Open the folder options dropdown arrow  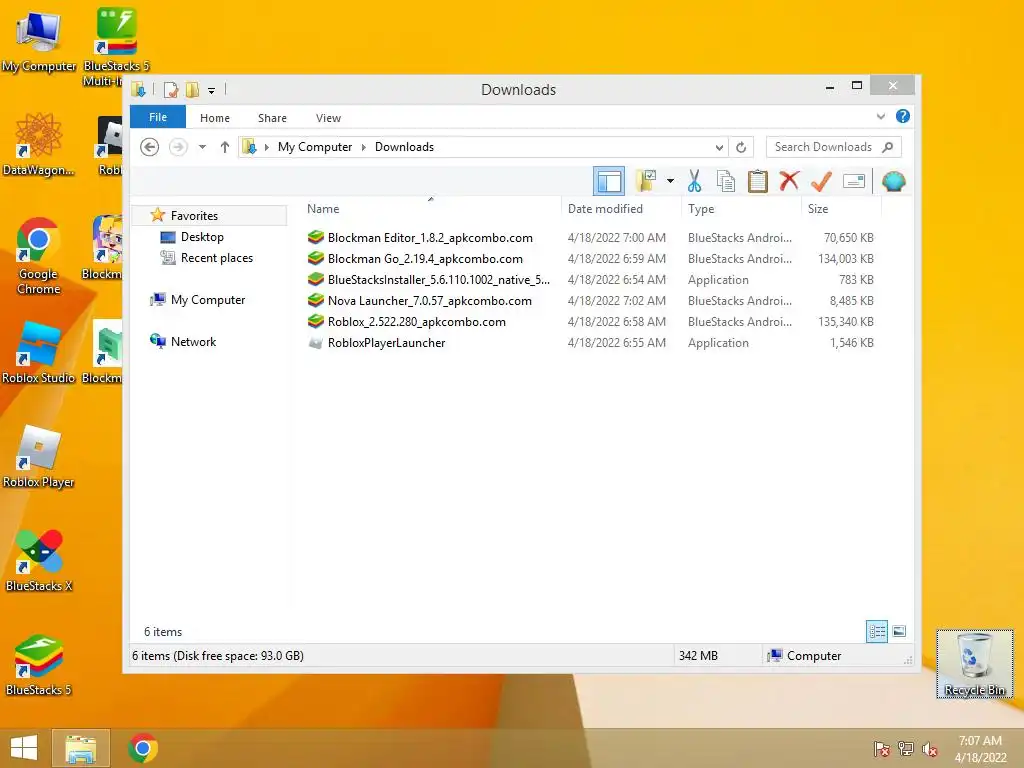point(670,181)
